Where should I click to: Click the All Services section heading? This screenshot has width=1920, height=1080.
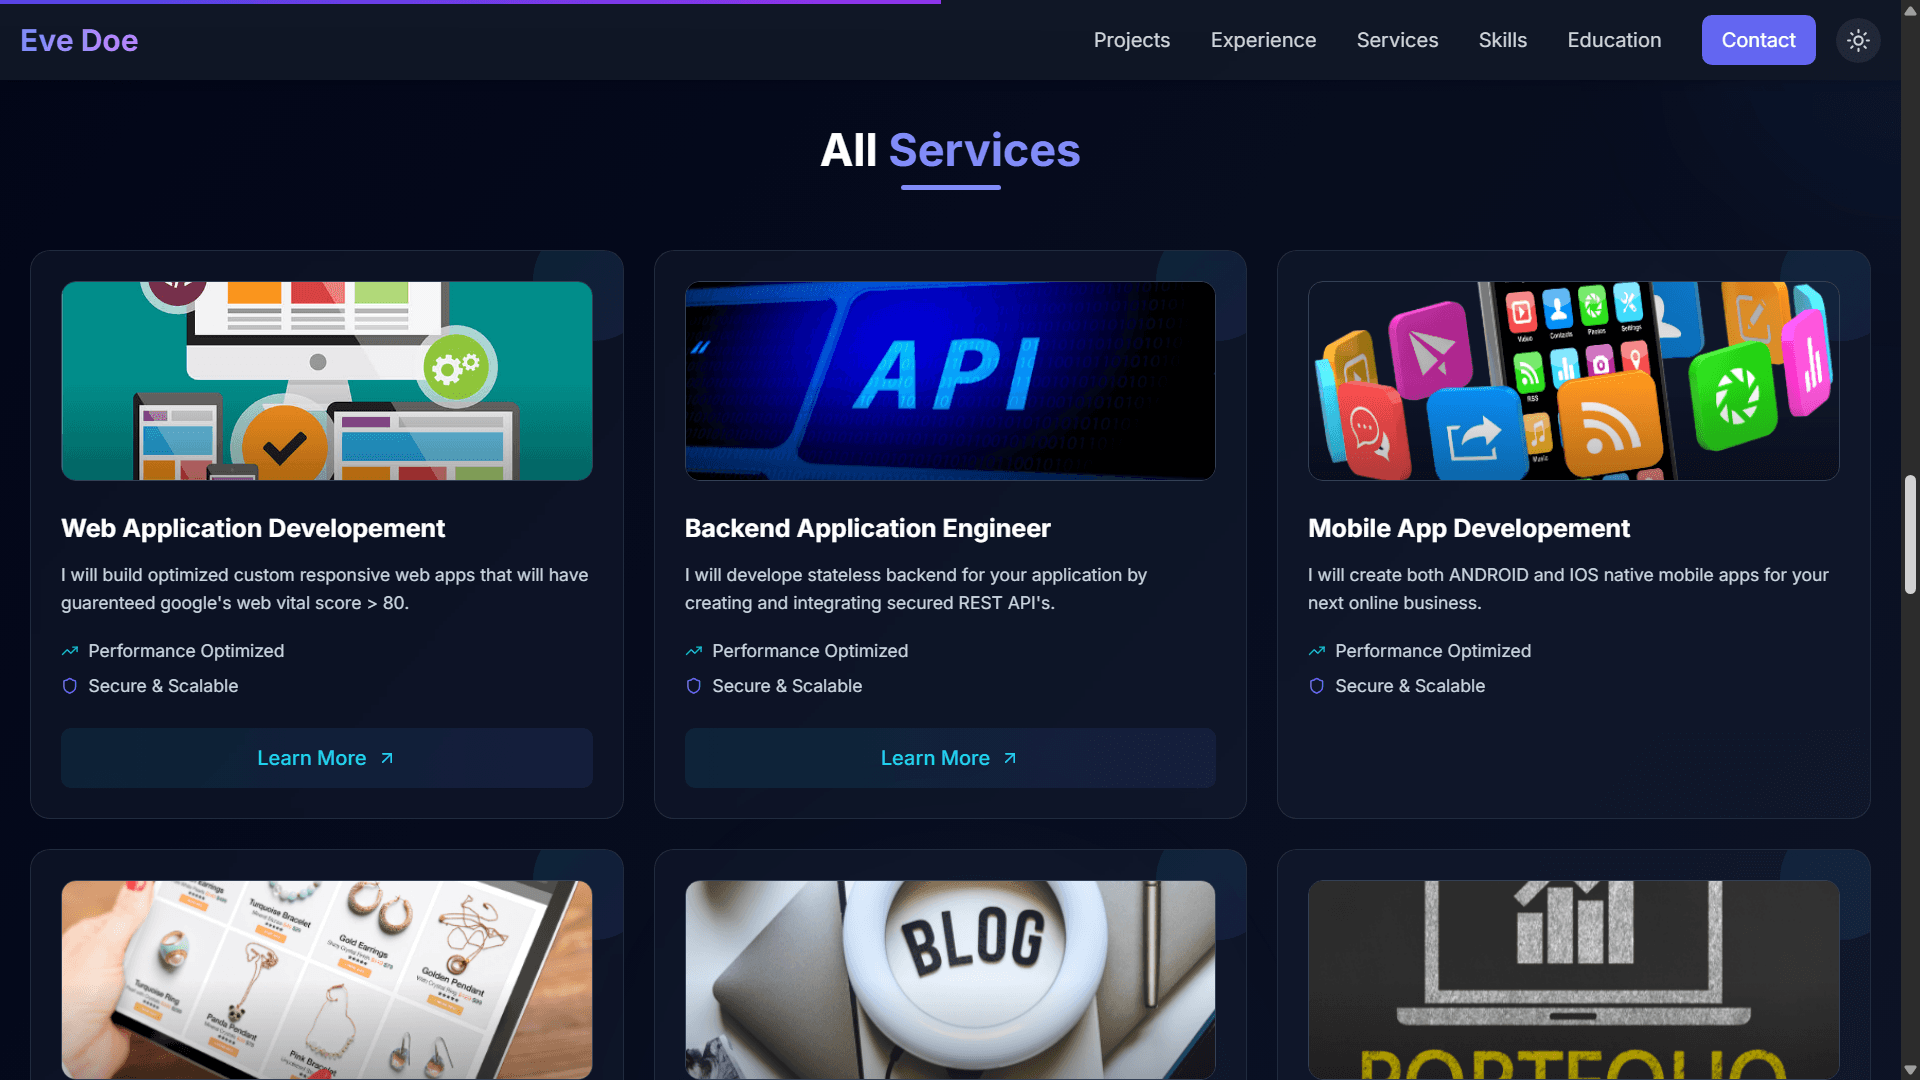coord(950,151)
